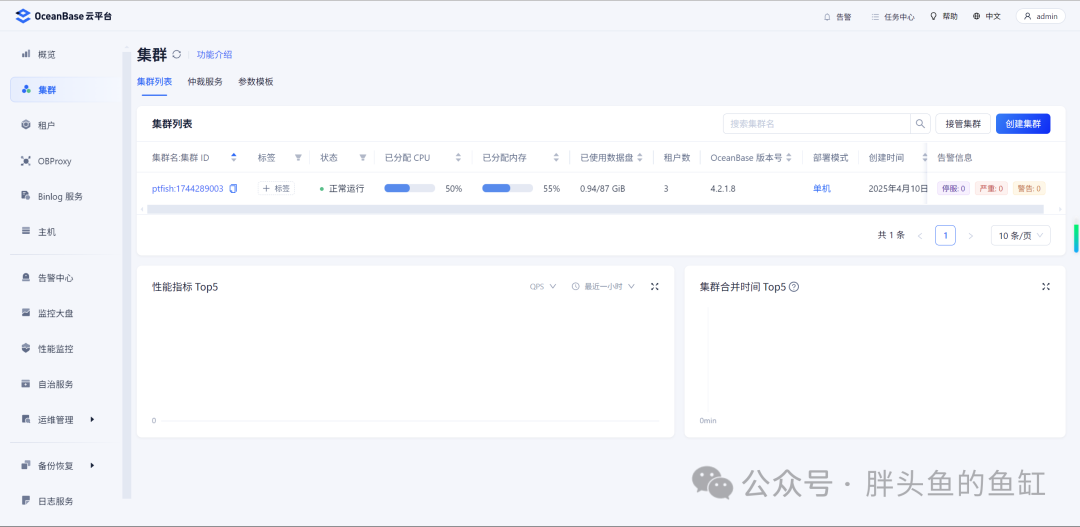Click the refresh icon beside 集群 title
Screen dimensions: 1080x527
coord(176,54)
